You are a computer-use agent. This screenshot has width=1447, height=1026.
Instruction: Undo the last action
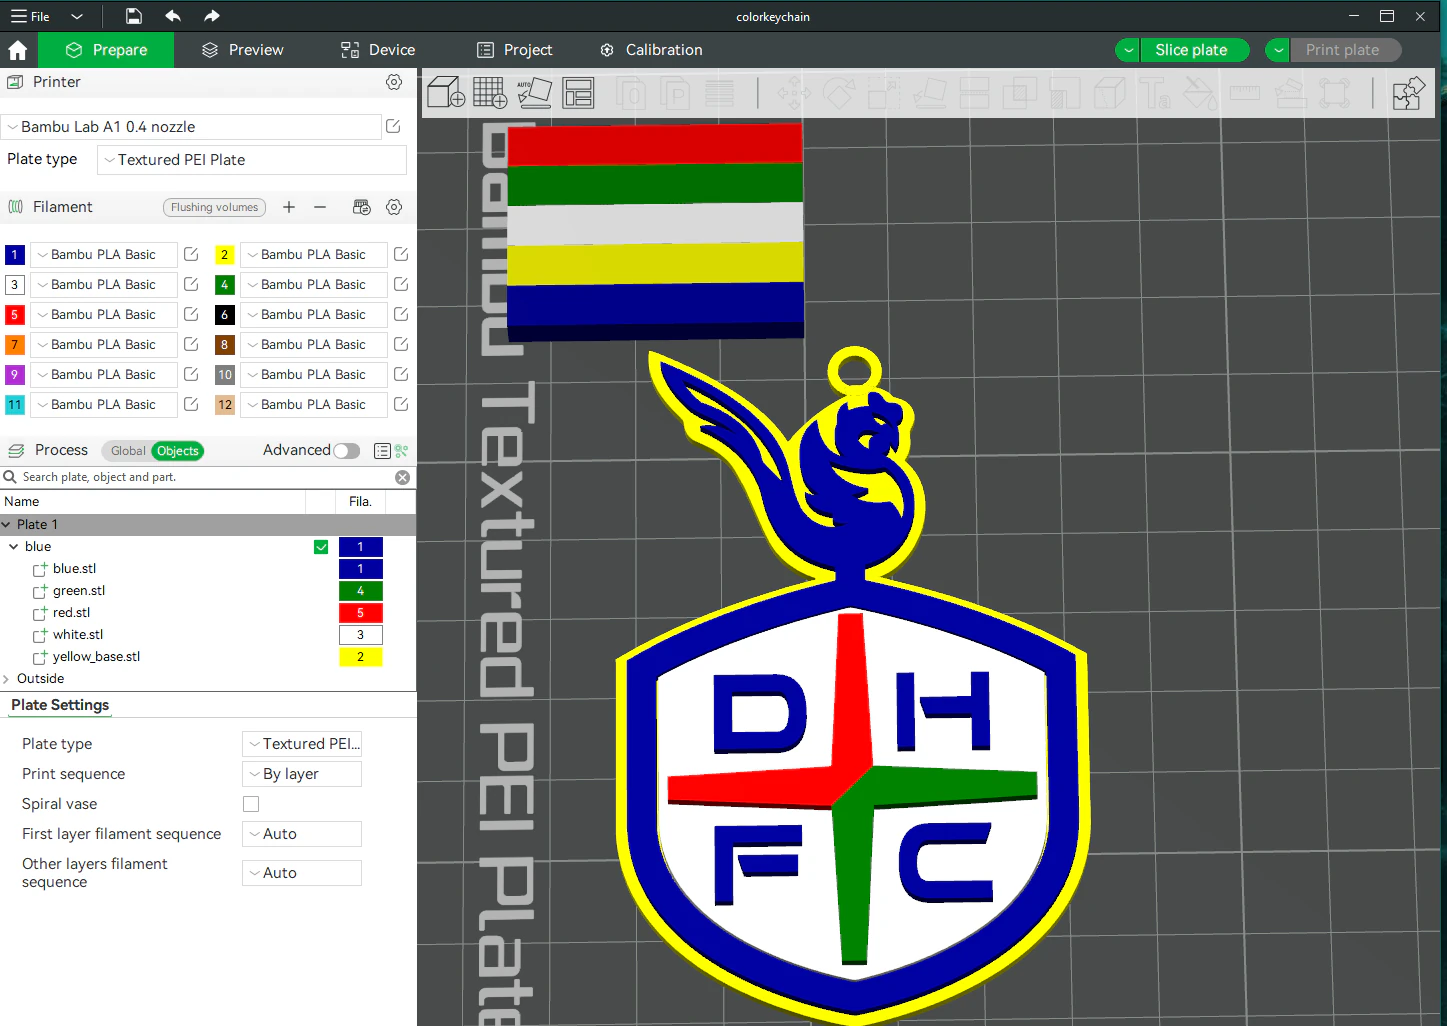[173, 16]
